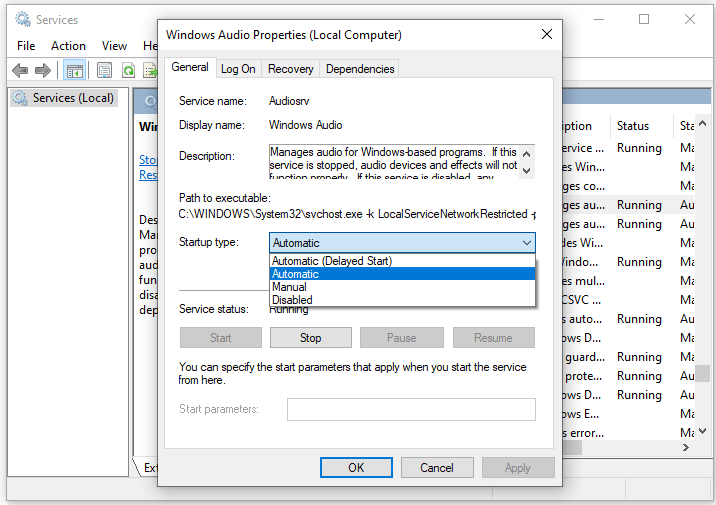Click the Forward arrow in Services toolbar
This screenshot has height=505, width=716.
click(43, 70)
